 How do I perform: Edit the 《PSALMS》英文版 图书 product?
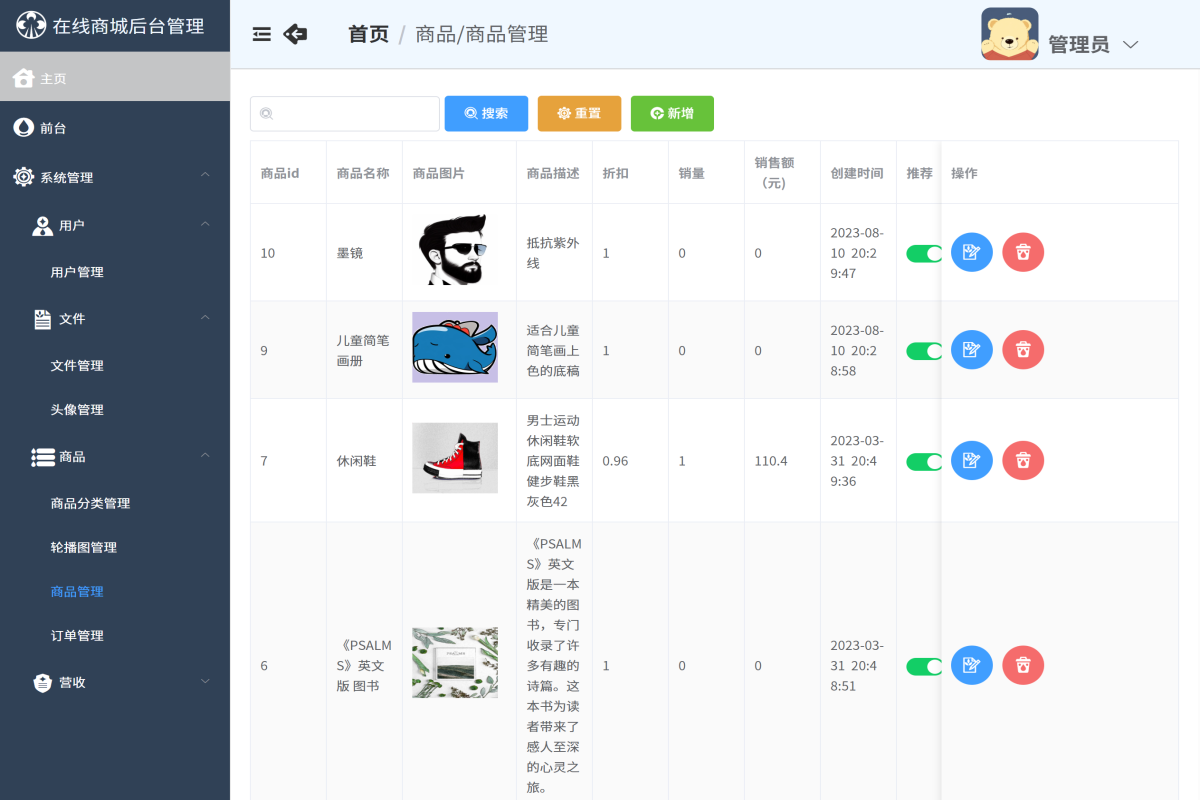971,665
